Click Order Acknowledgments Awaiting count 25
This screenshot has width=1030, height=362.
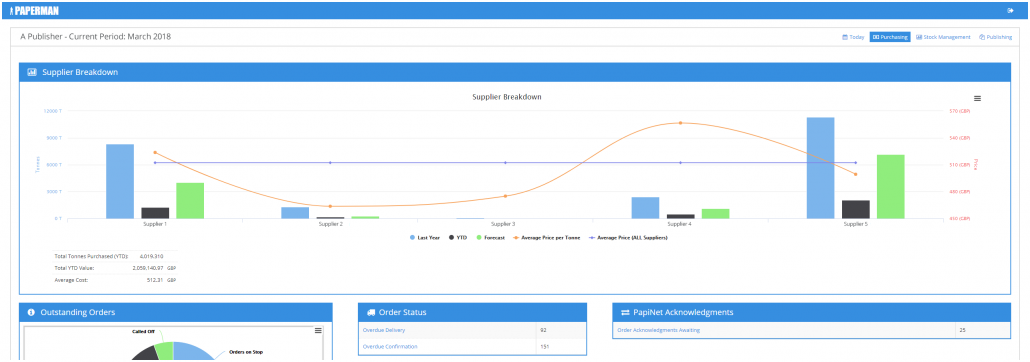pyautogui.click(x=962, y=330)
